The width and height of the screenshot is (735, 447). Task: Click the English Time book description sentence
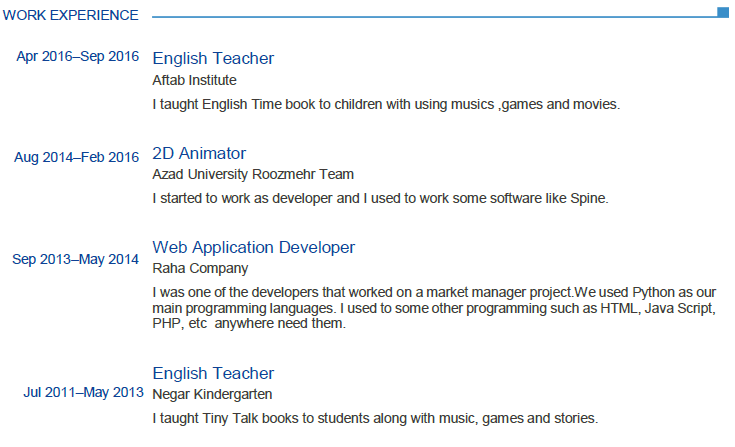pyautogui.click(x=387, y=103)
